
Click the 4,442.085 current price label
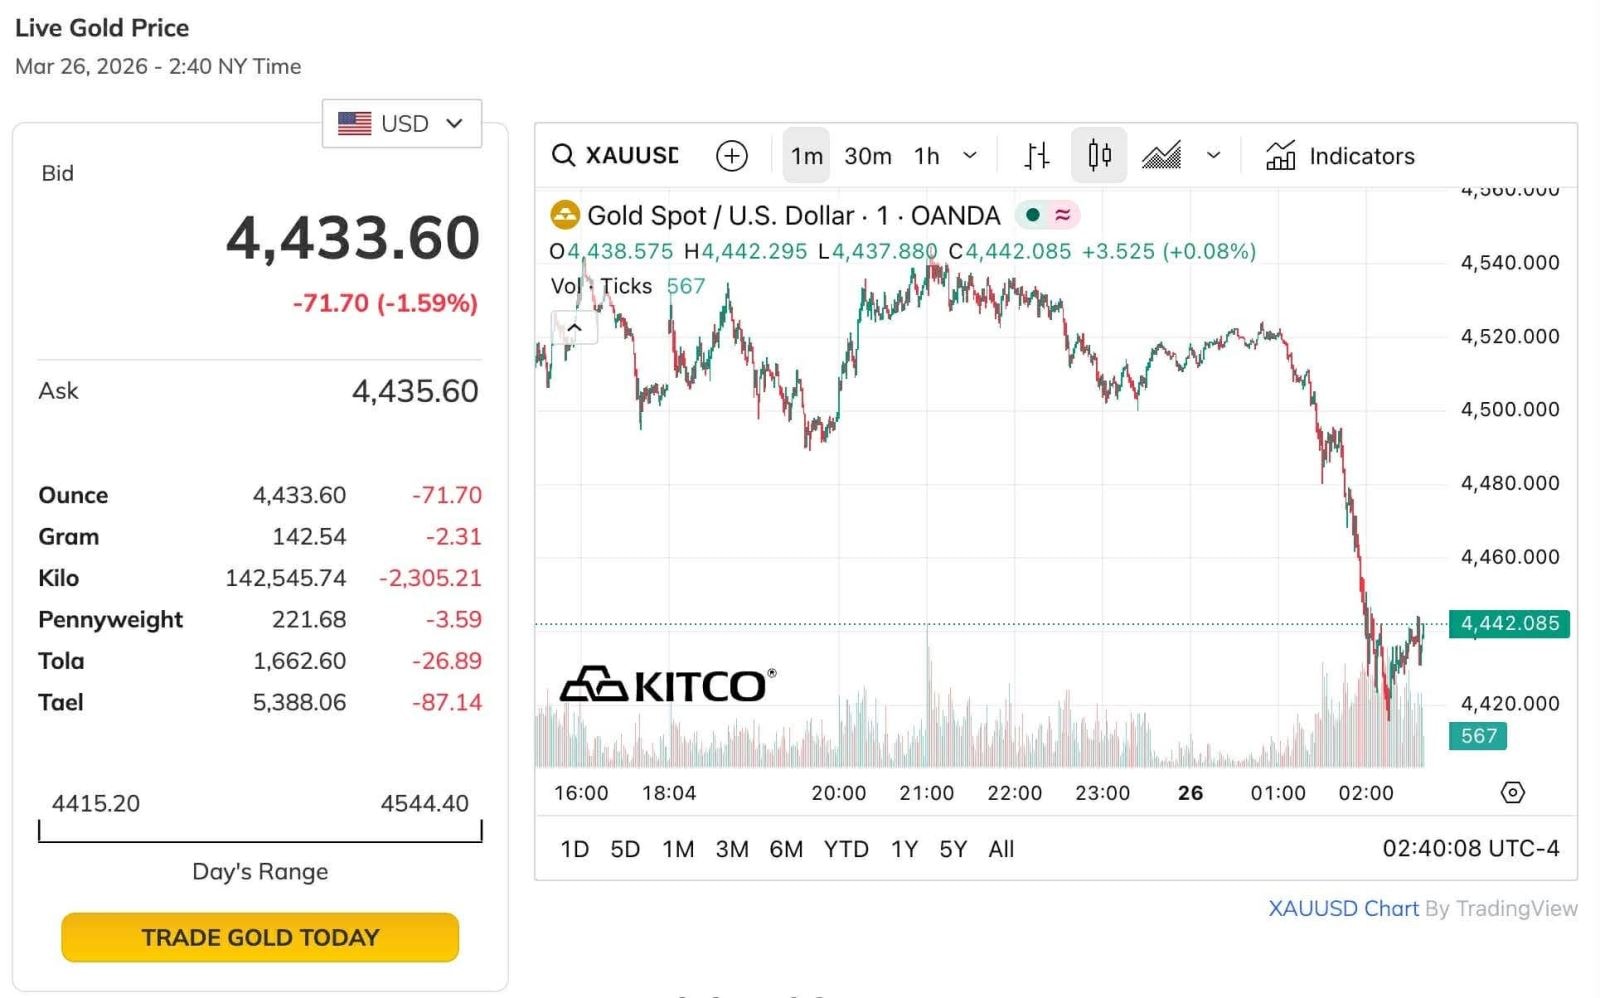[x=1509, y=624]
